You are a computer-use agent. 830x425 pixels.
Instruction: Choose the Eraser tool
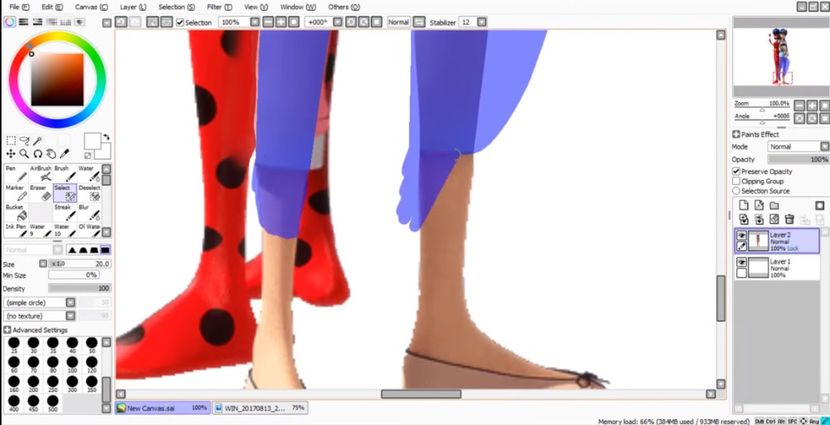[39, 193]
